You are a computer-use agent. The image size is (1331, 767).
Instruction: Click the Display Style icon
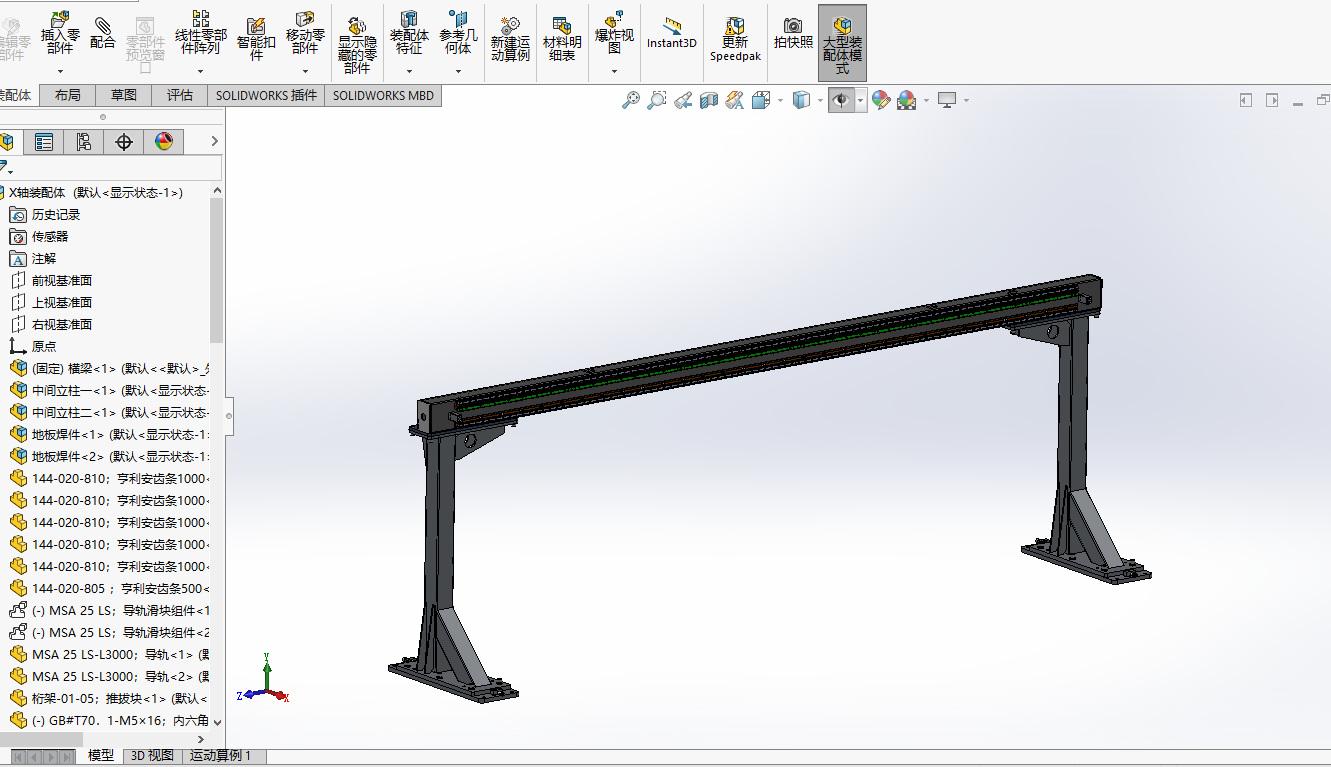click(x=801, y=100)
